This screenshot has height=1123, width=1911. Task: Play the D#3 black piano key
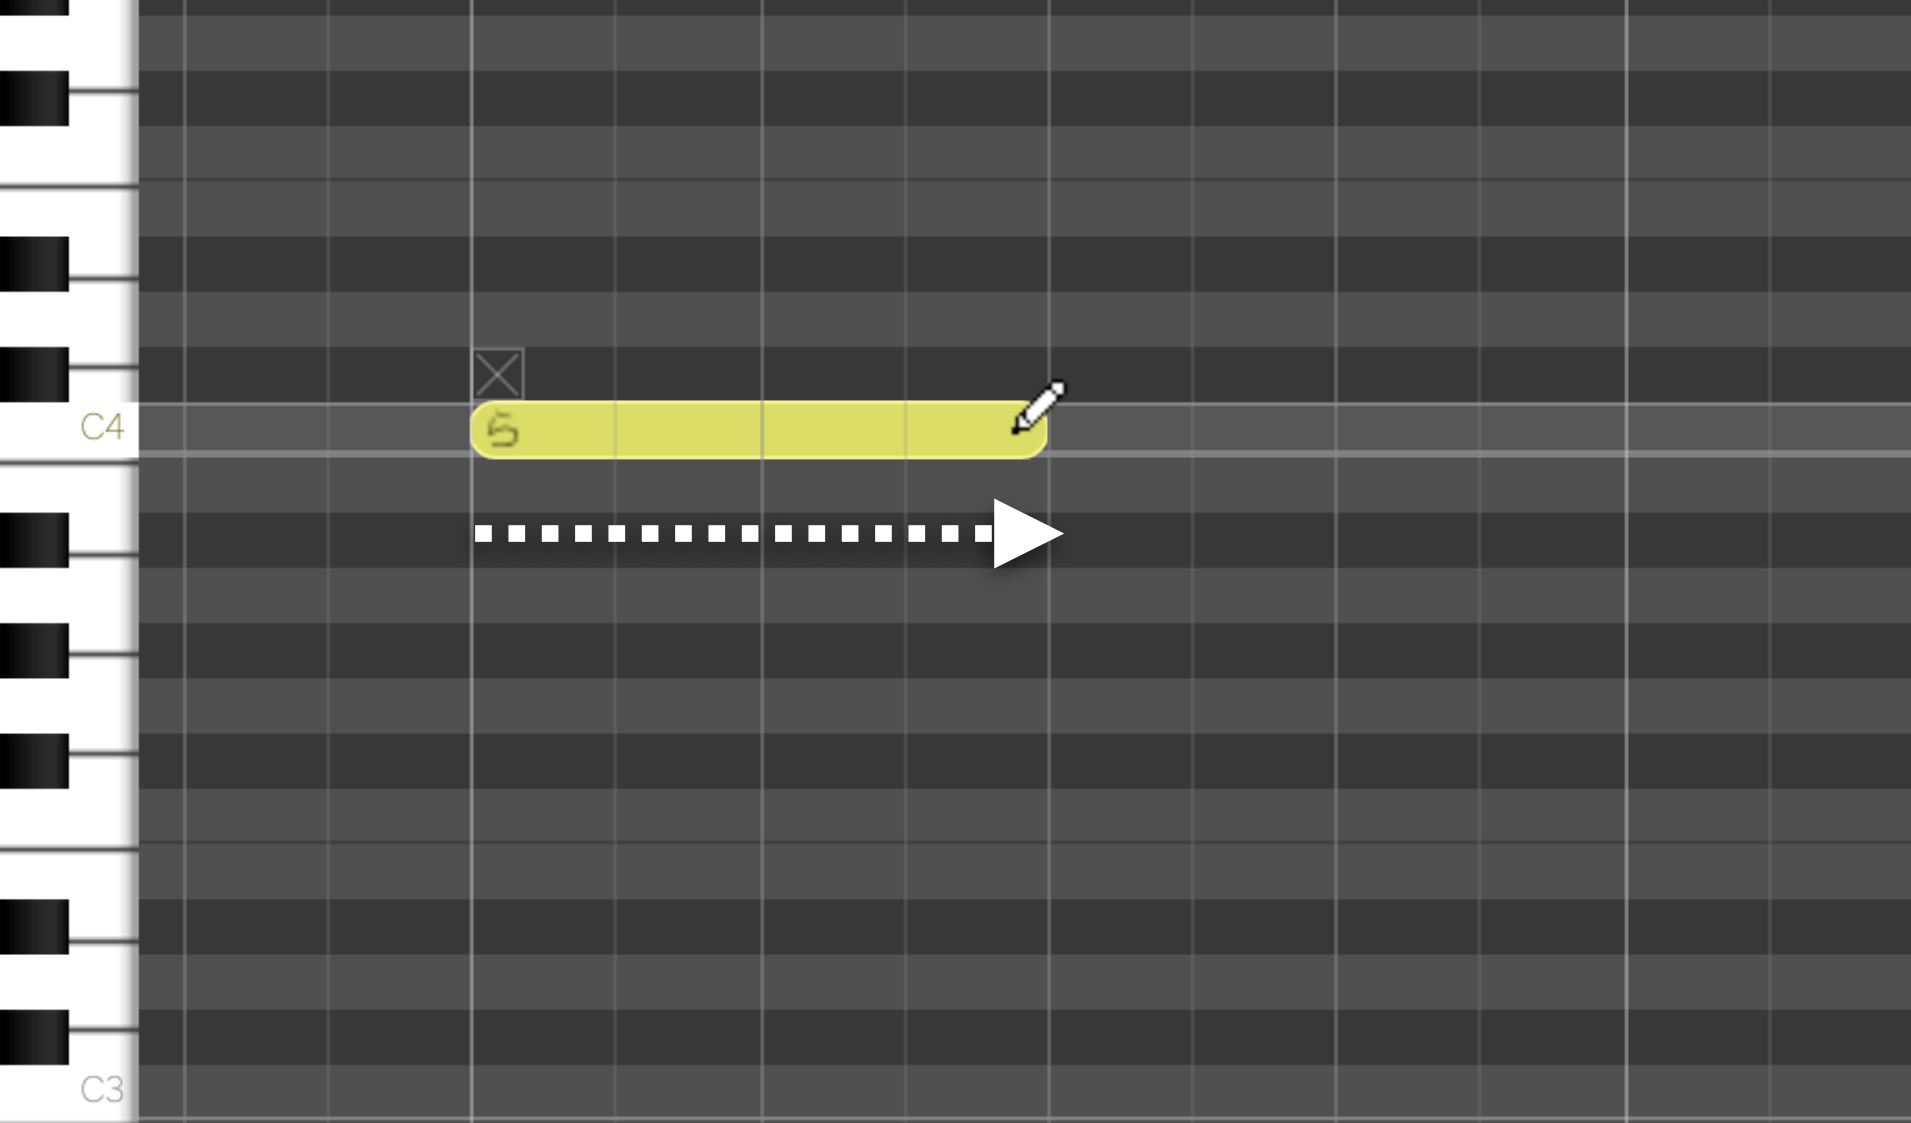[34, 926]
